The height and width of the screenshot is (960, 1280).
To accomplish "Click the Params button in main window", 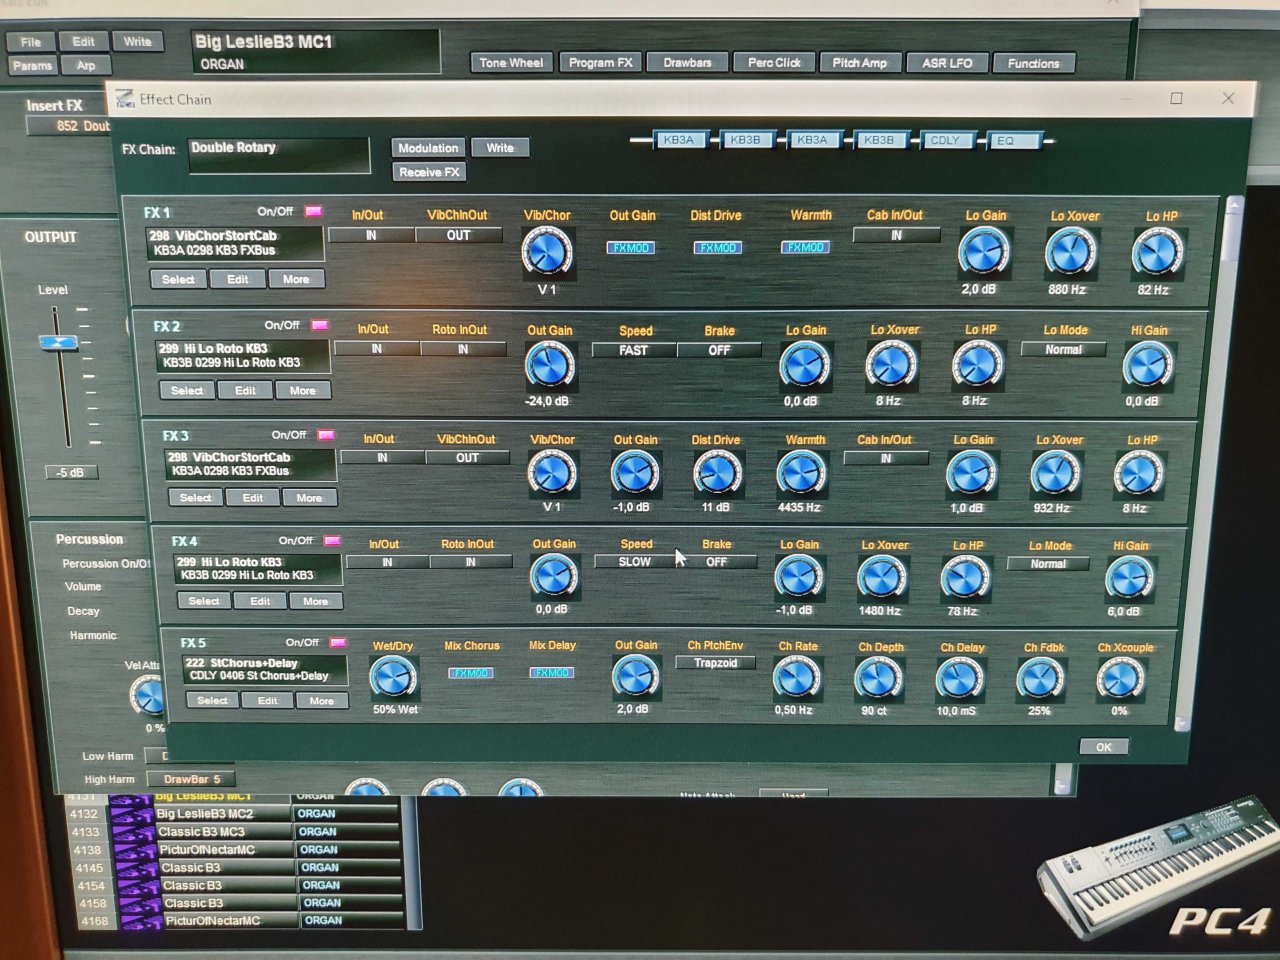I will point(32,65).
